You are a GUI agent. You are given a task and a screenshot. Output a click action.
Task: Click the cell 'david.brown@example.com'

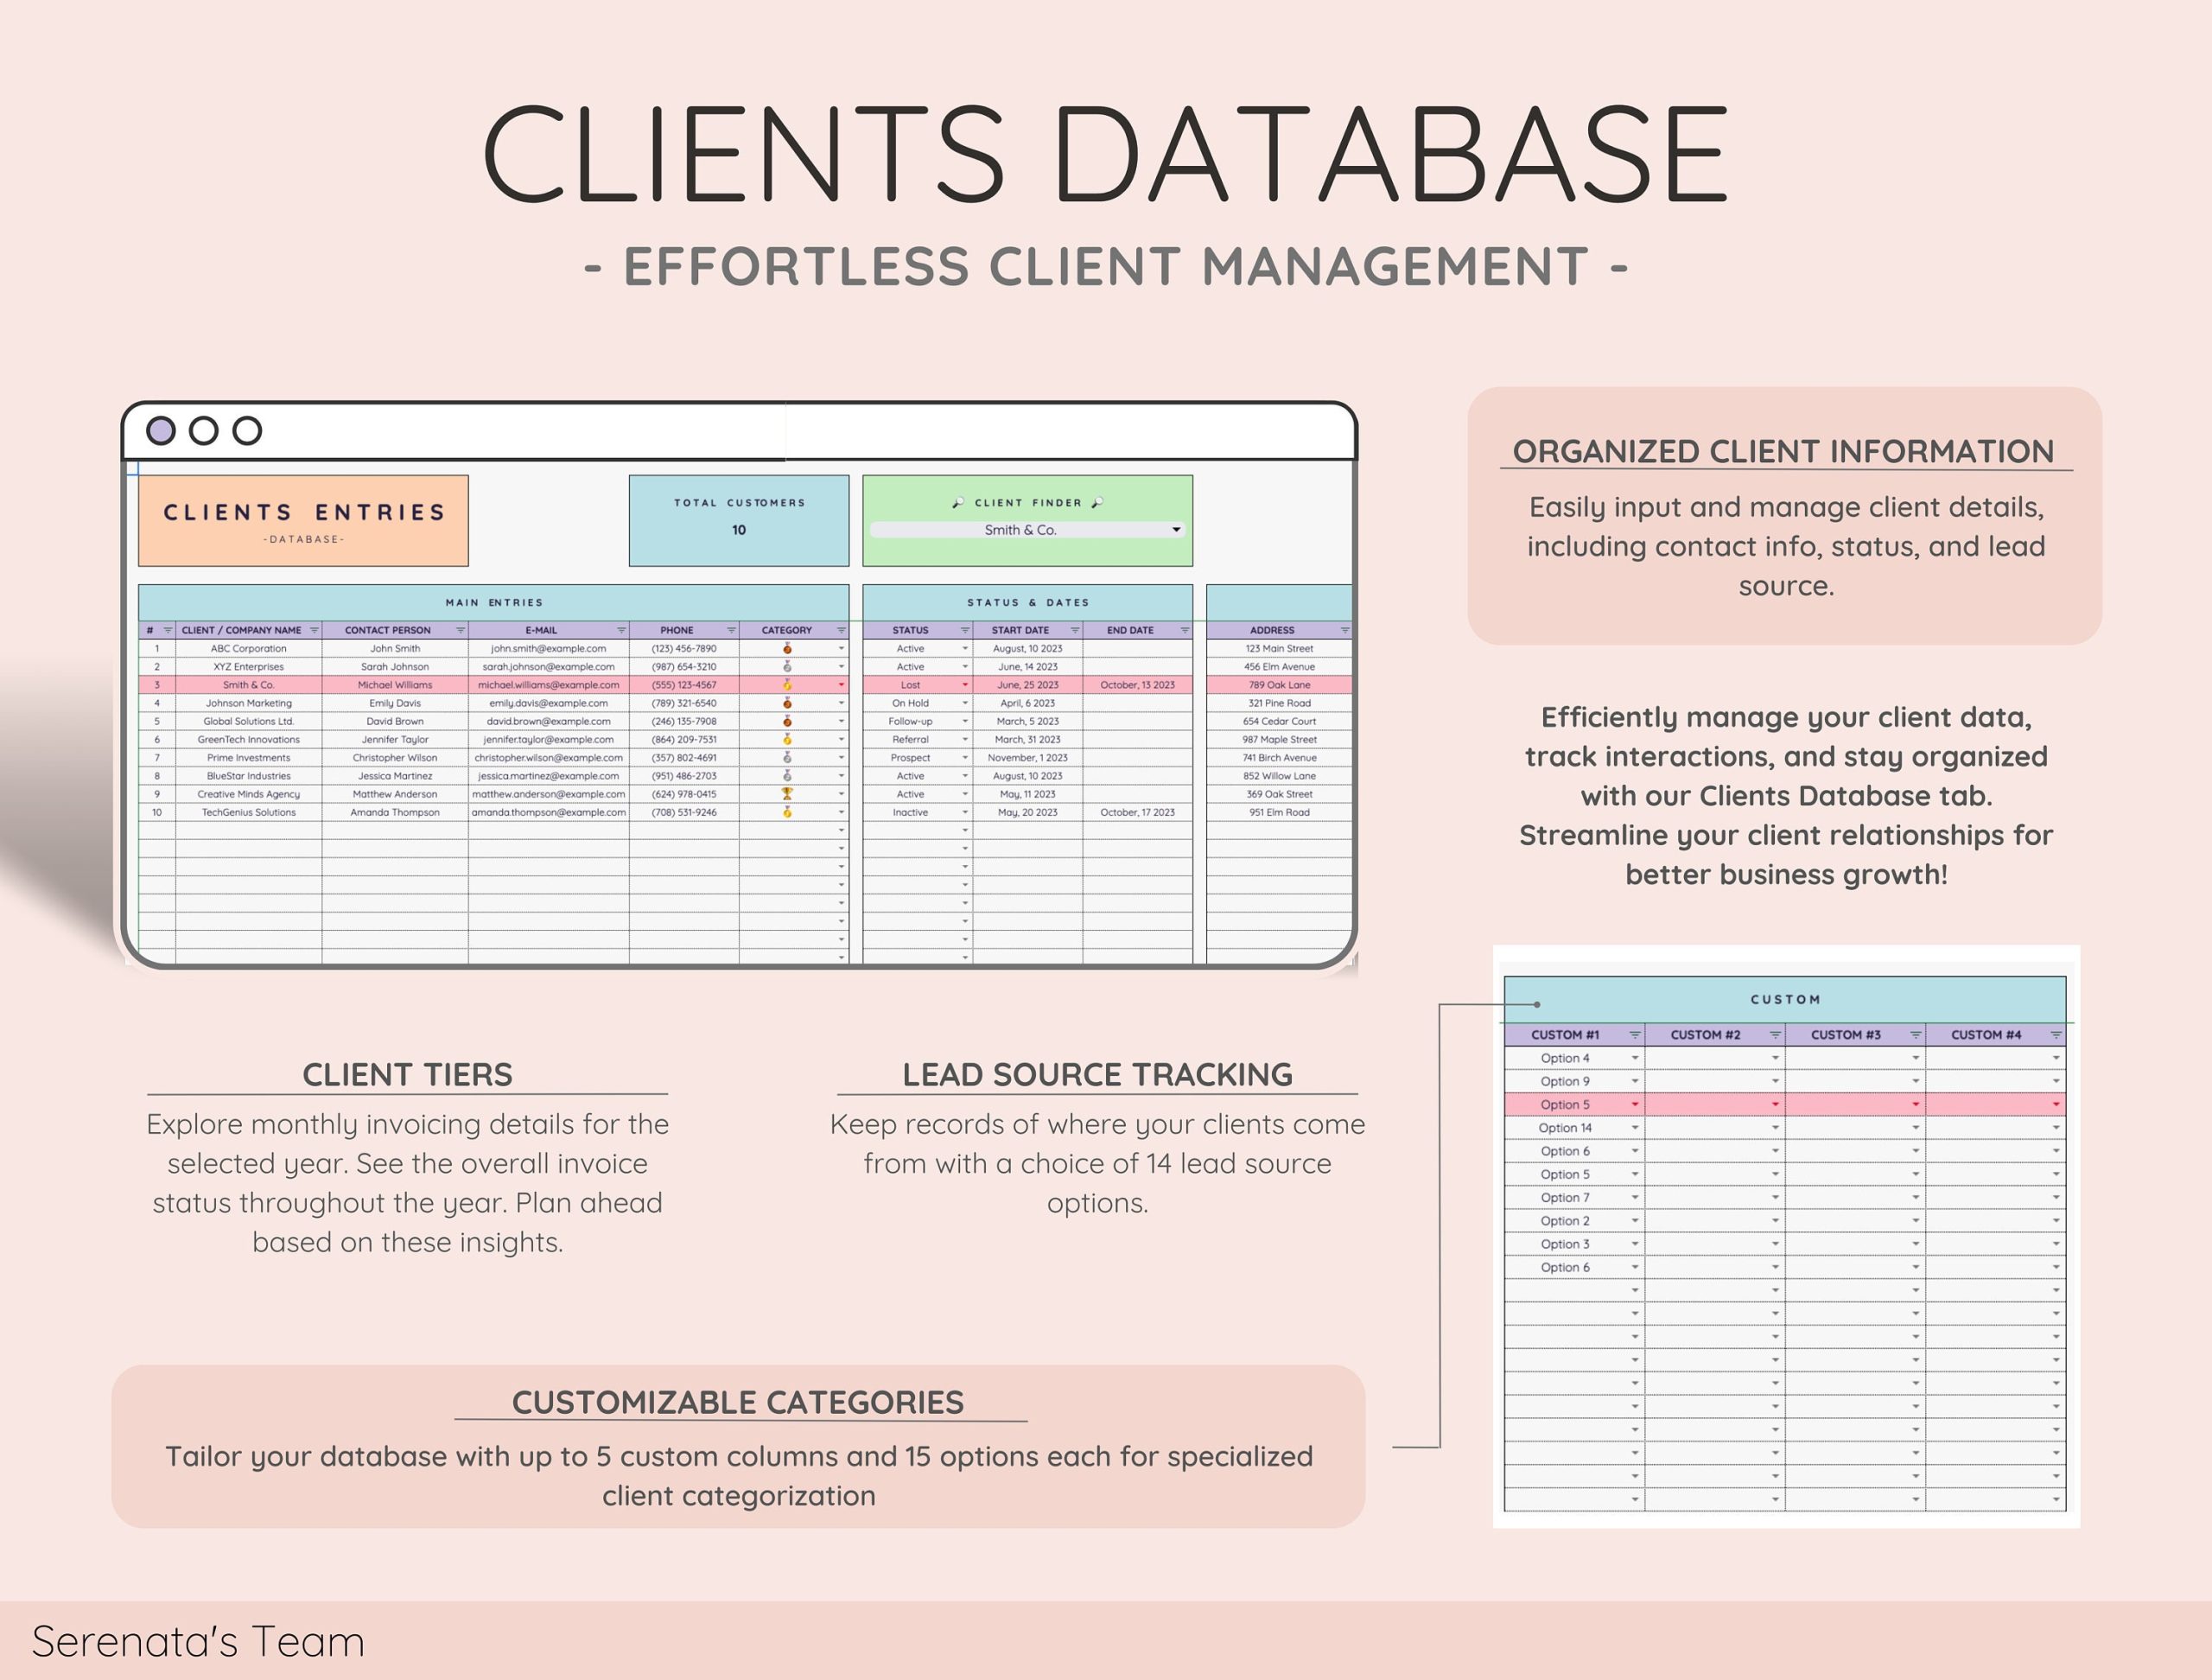tap(548, 721)
